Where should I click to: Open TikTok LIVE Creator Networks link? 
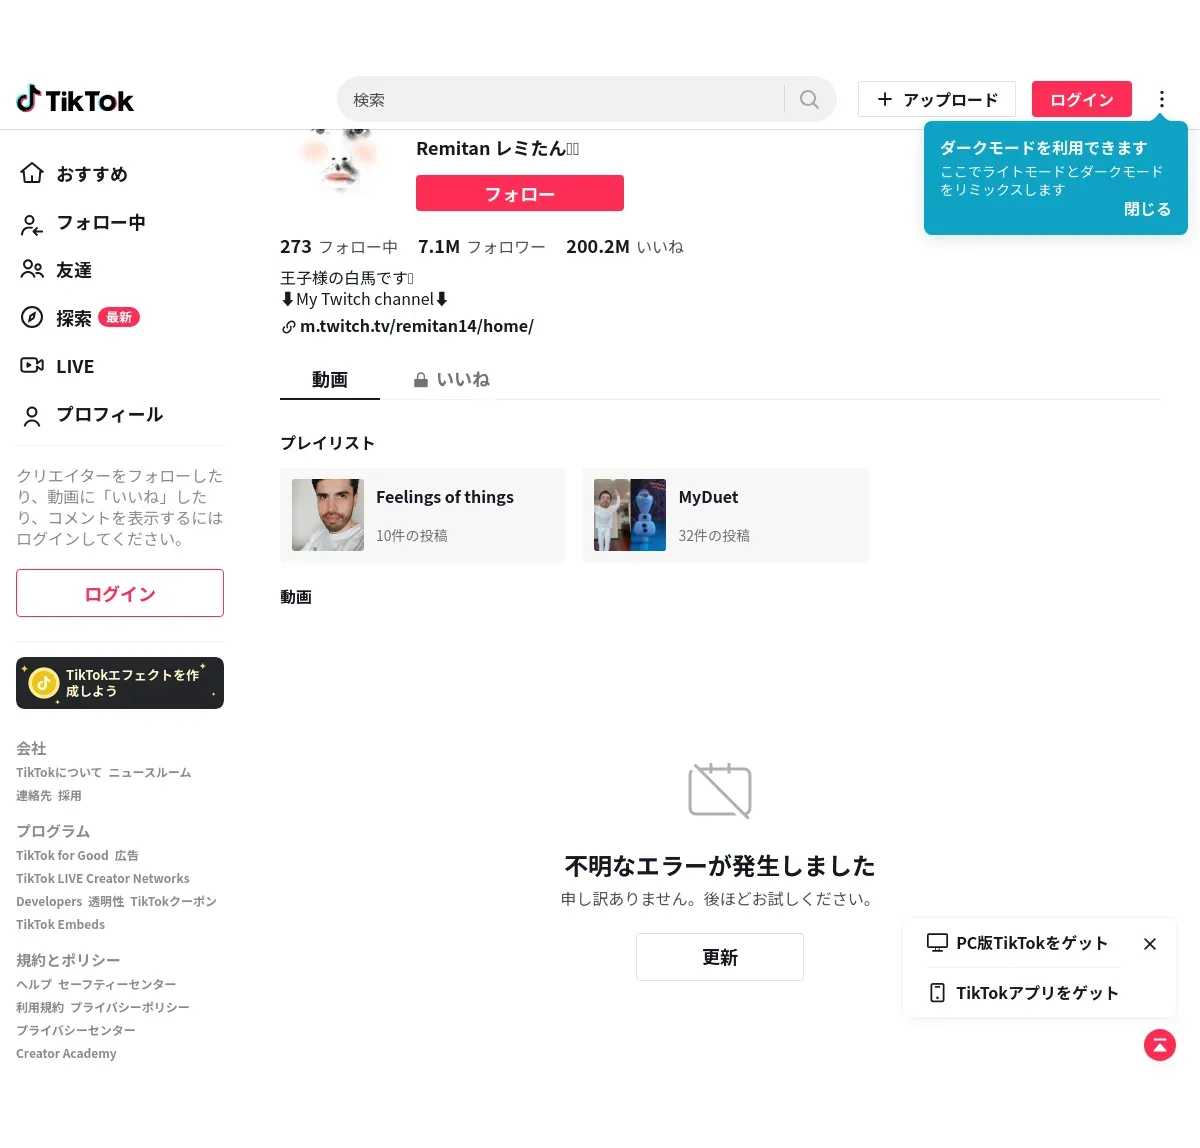coord(103,879)
